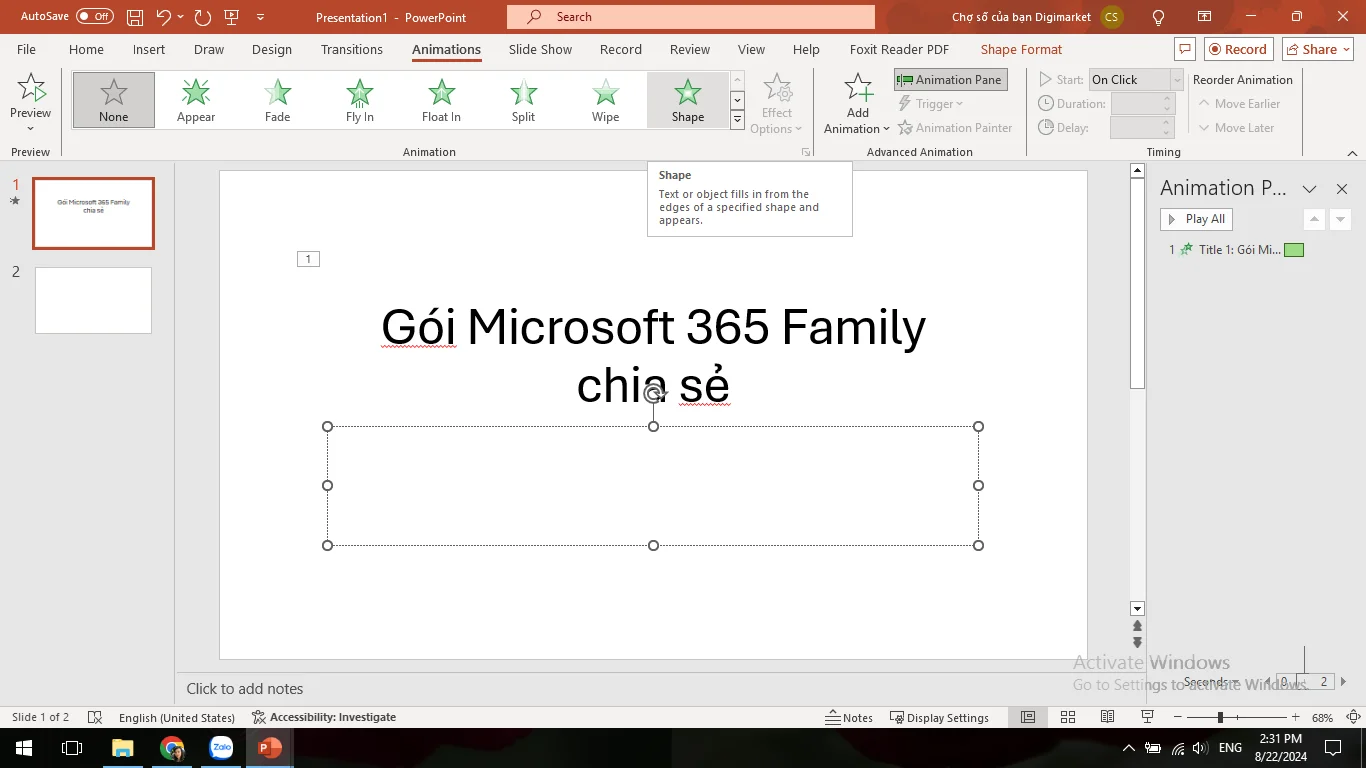Switch to the Transitions tab
This screenshot has height=768, width=1366.
(x=352, y=49)
